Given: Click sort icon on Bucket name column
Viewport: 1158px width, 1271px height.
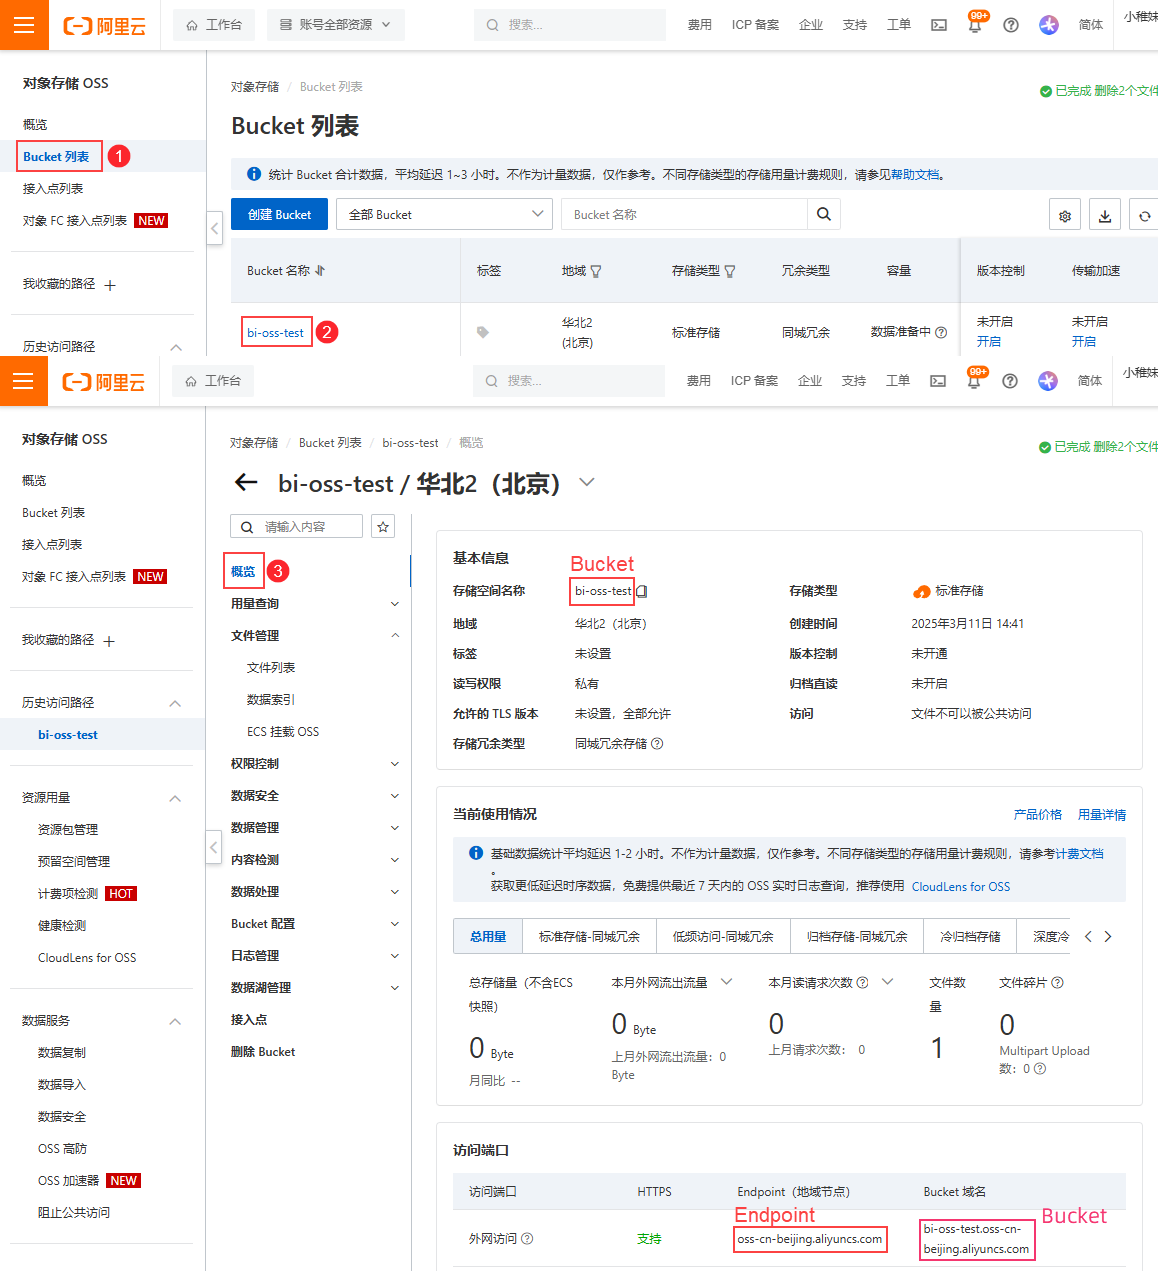Looking at the screenshot, I should point(320,271).
